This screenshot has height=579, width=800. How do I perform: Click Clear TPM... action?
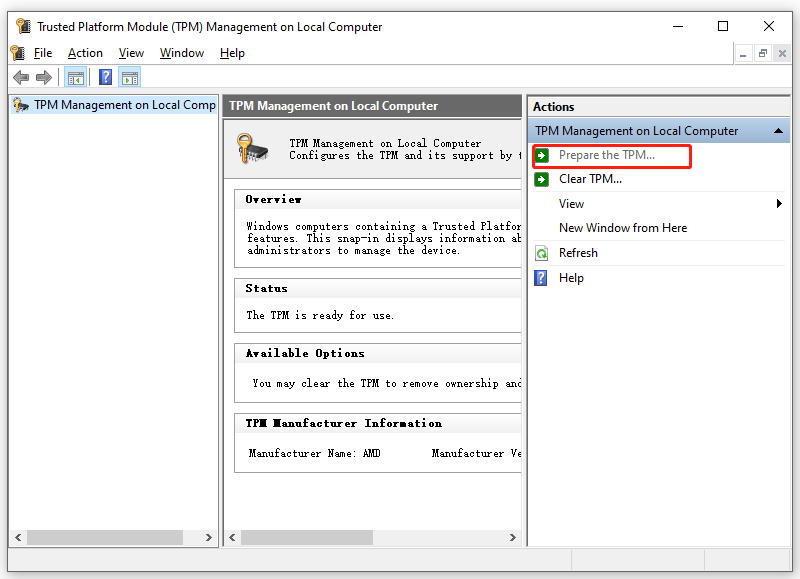click(590, 179)
